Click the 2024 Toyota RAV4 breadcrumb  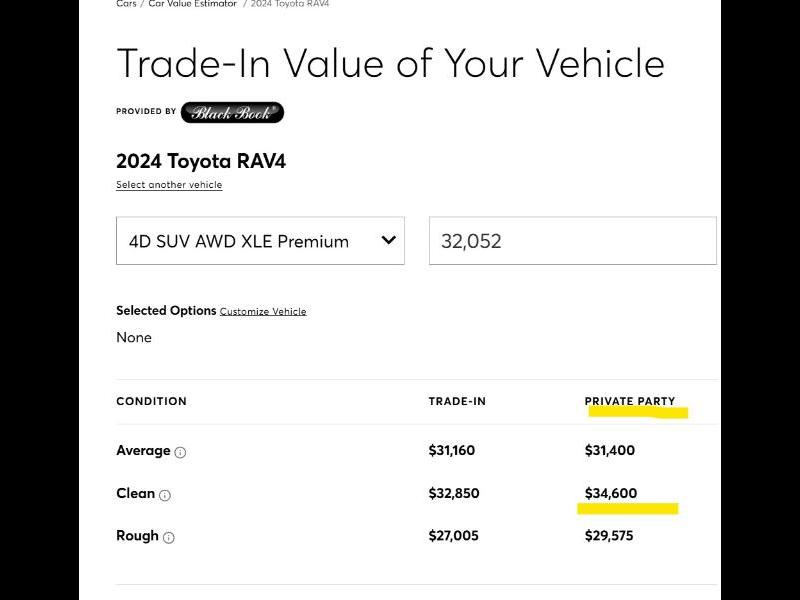coord(295,4)
